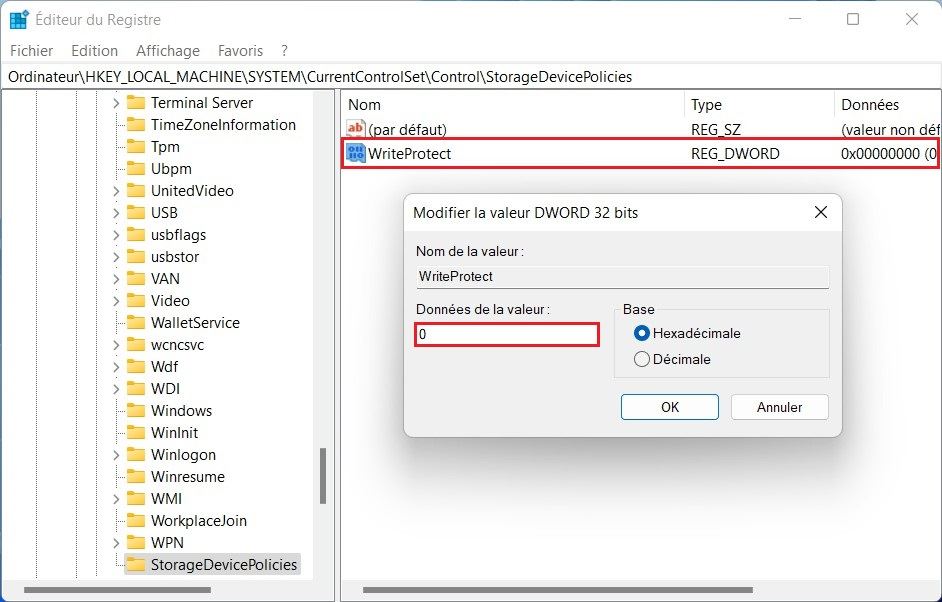This screenshot has width=942, height=602.
Task: Click the Terminal Server folder icon
Action: [x=138, y=102]
